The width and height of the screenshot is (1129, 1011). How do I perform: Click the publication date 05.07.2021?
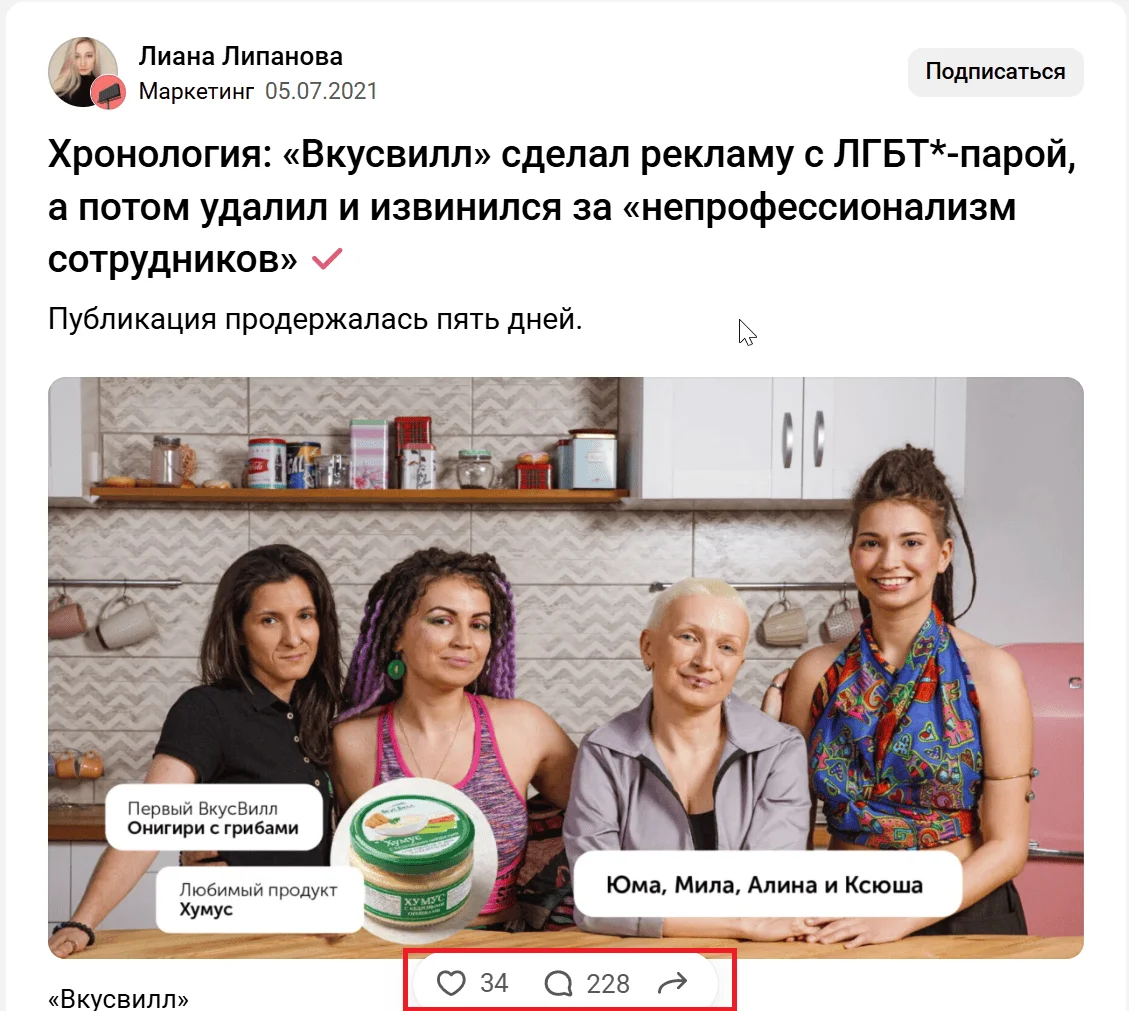pyautogui.click(x=321, y=91)
